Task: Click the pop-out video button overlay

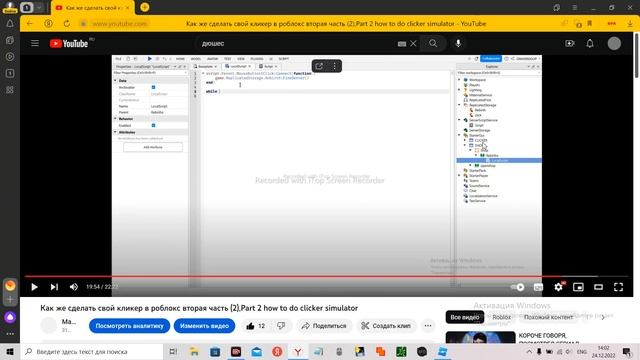Action: tap(319, 66)
